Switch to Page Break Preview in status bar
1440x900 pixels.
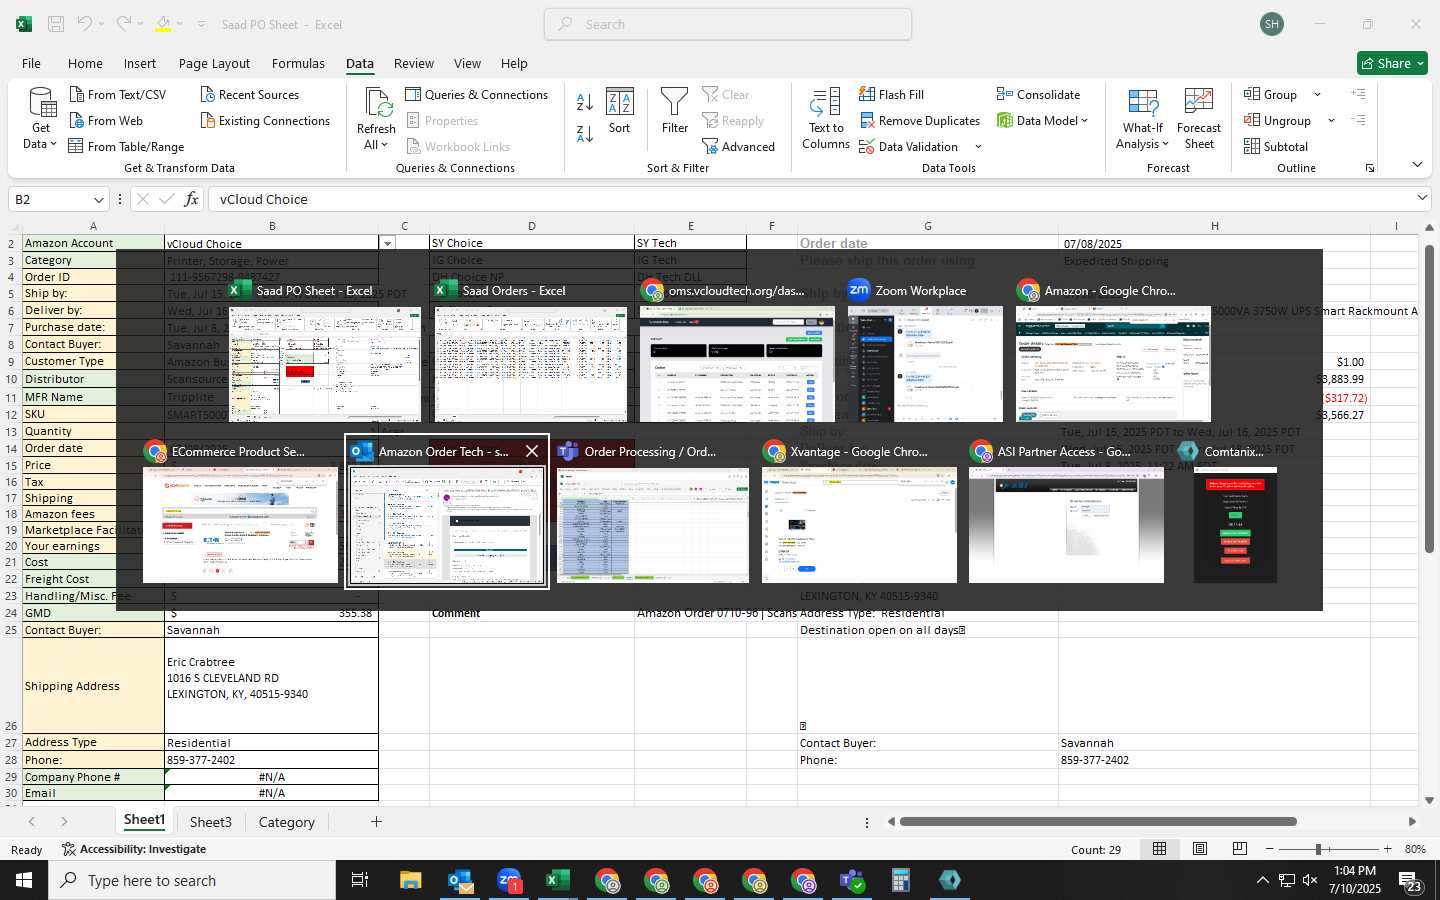click(1240, 849)
